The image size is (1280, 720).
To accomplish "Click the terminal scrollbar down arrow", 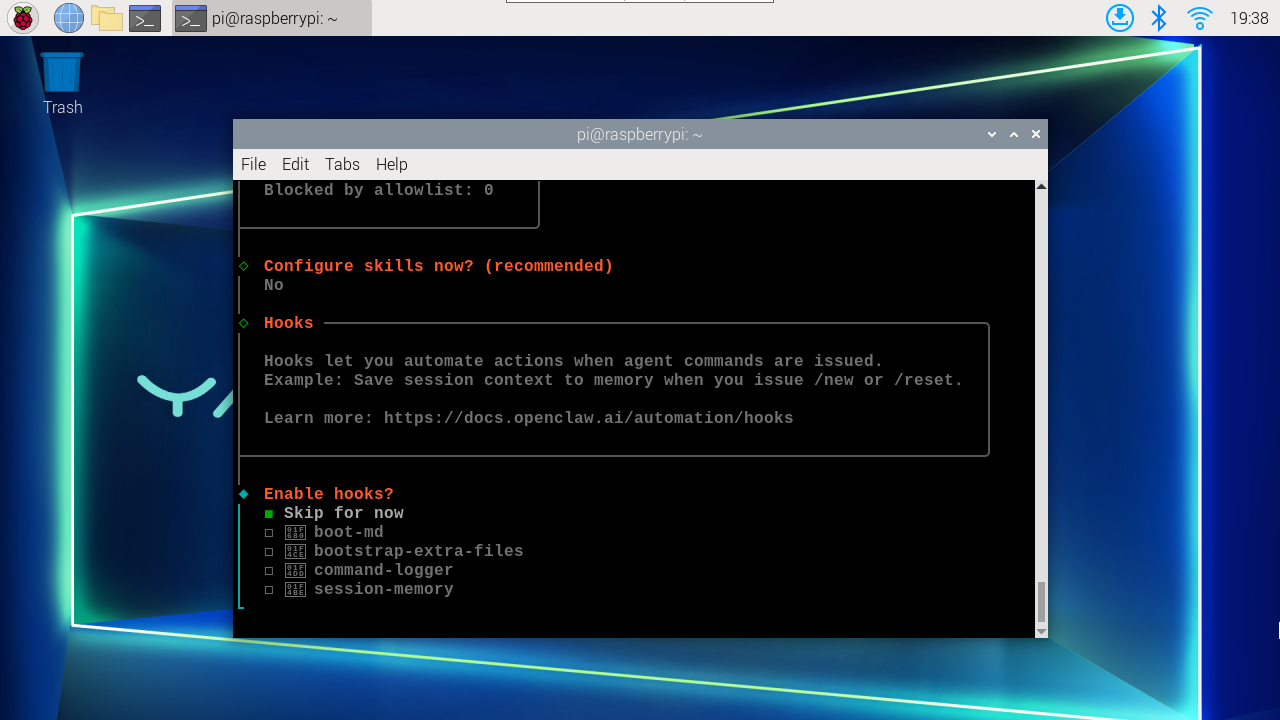I will point(1041,631).
